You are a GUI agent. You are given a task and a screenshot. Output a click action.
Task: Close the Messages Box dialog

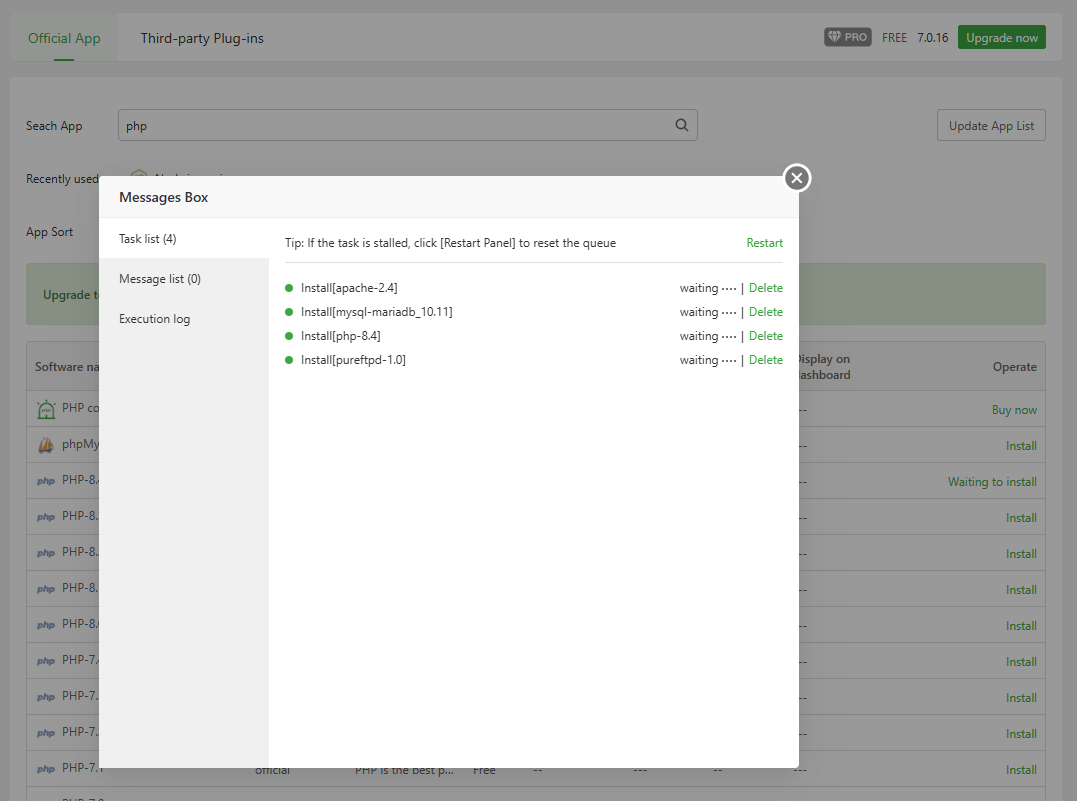tap(796, 178)
